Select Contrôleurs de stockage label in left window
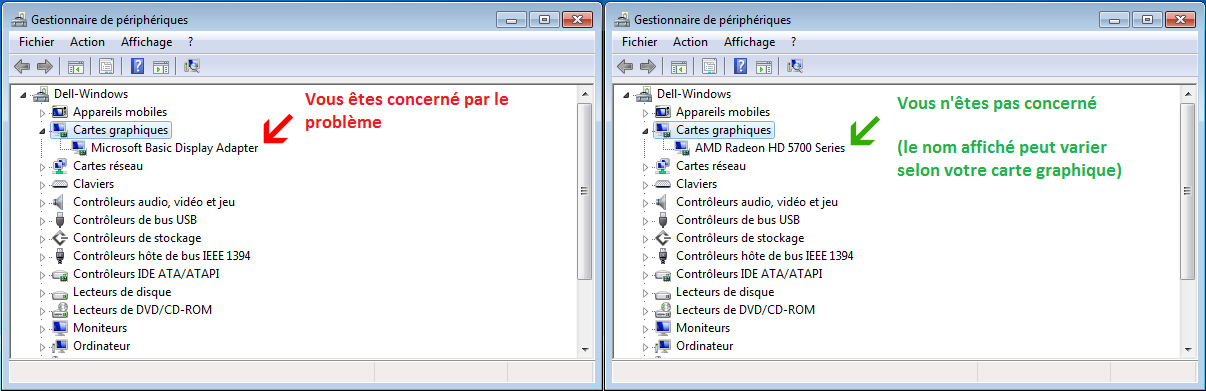The height and width of the screenshot is (391, 1206). pyautogui.click(x=137, y=238)
